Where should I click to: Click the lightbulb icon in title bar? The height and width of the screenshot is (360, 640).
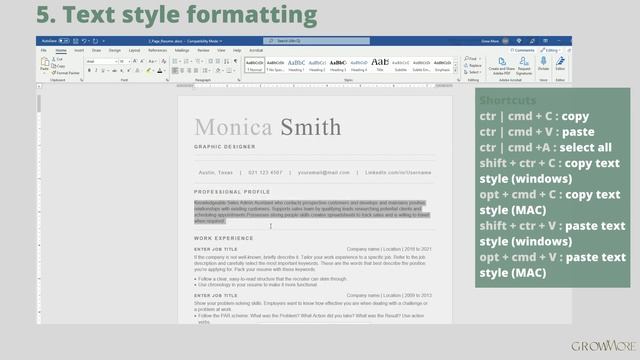pos(519,41)
